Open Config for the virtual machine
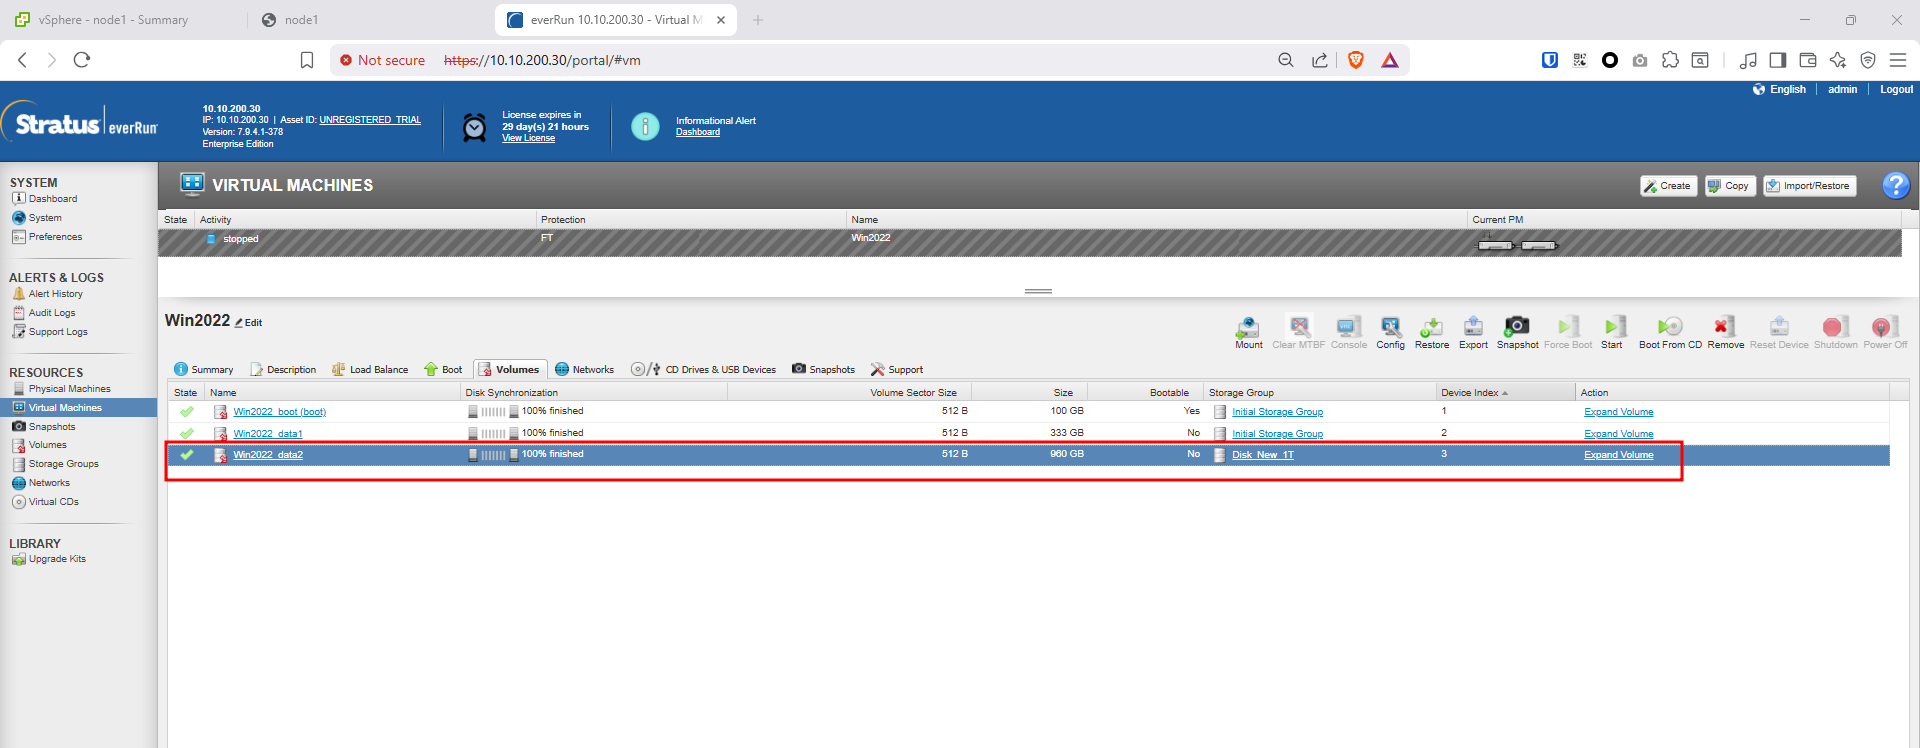The image size is (1920, 748). (1390, 327)
